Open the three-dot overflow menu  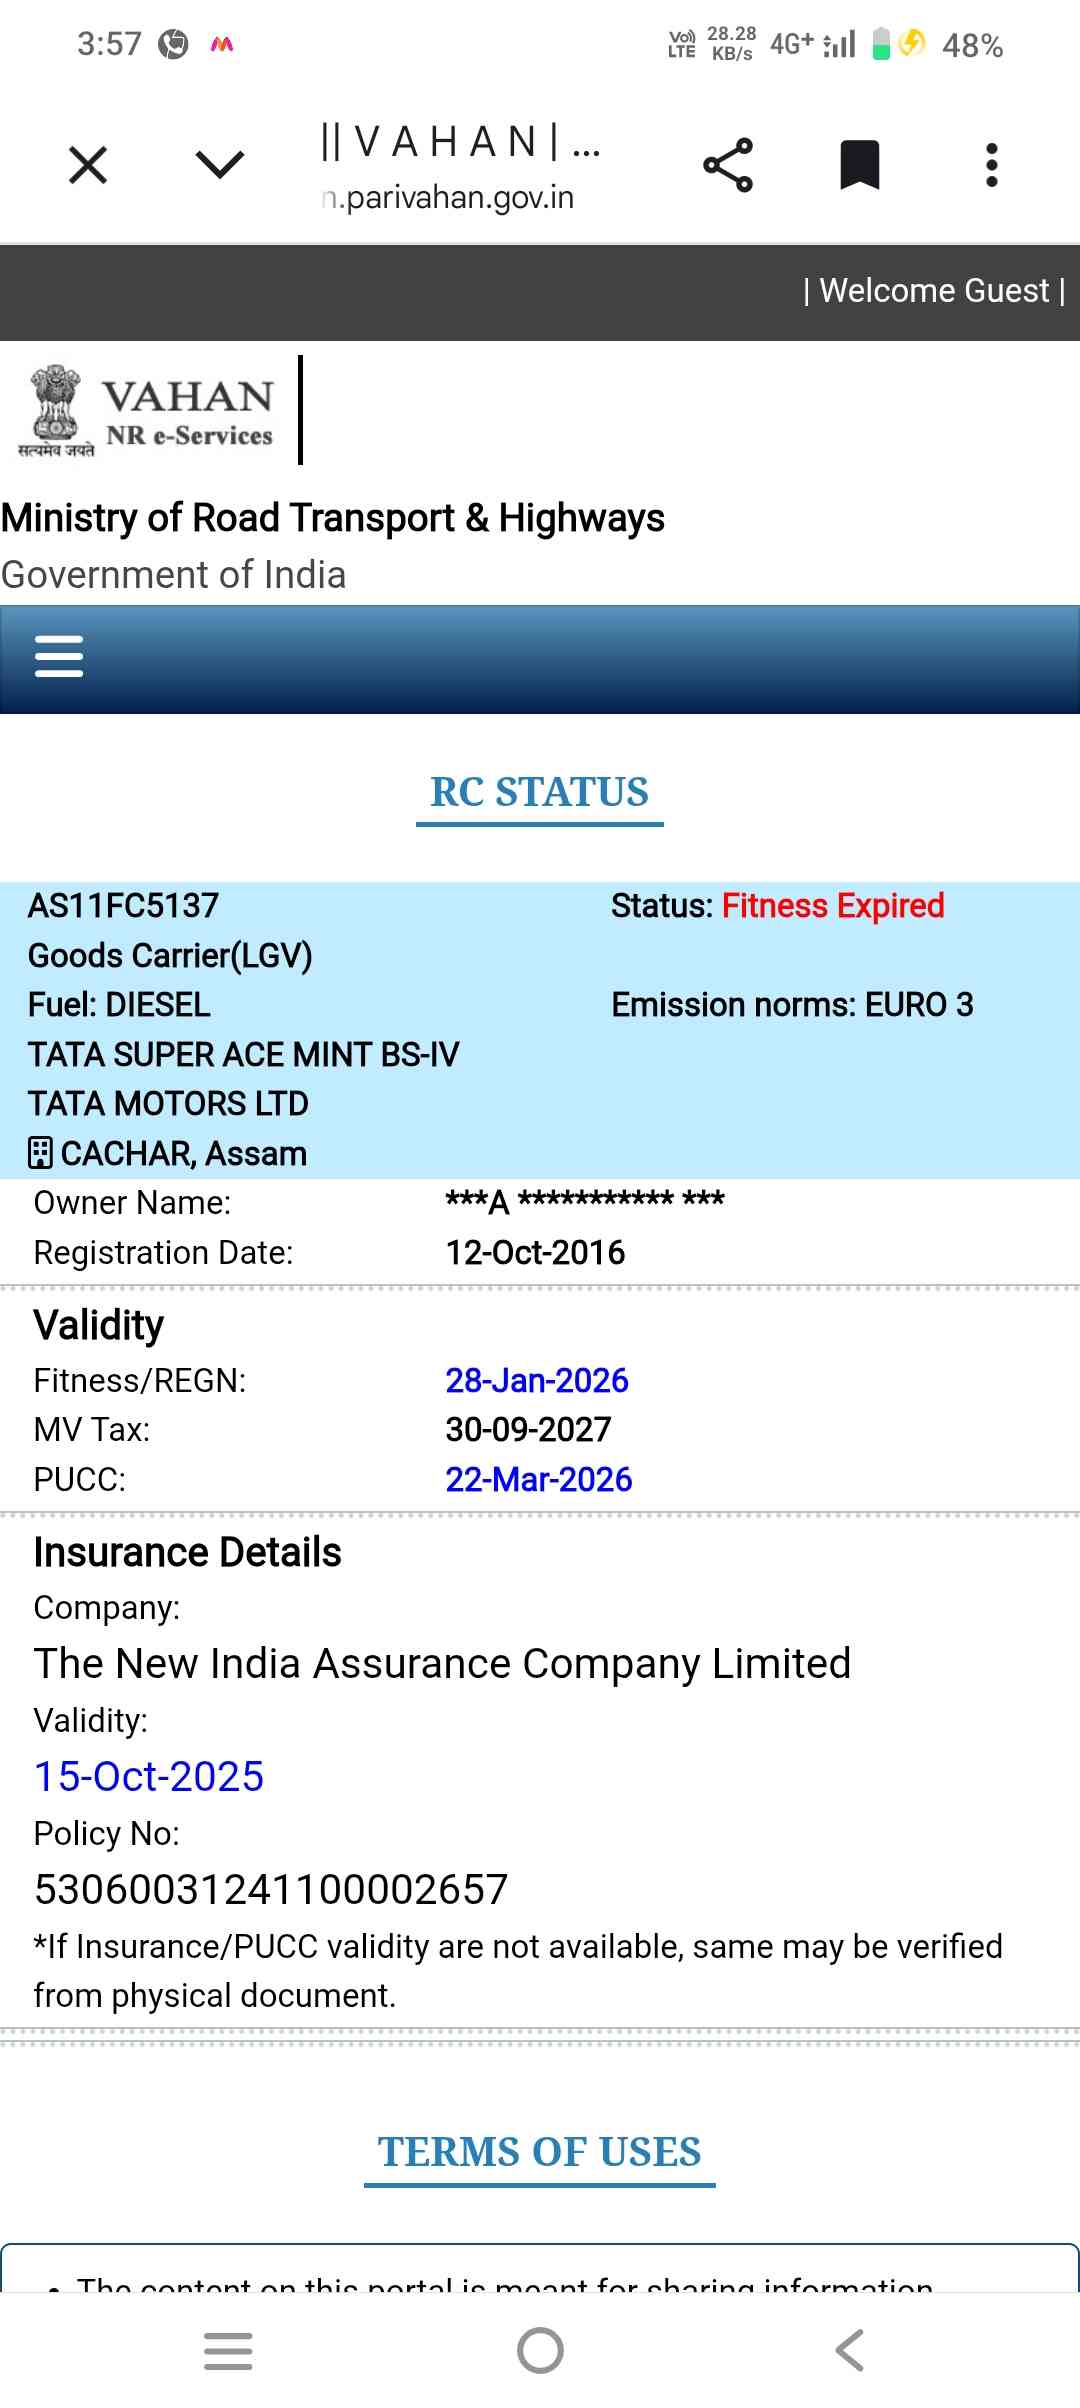point(991,165)
